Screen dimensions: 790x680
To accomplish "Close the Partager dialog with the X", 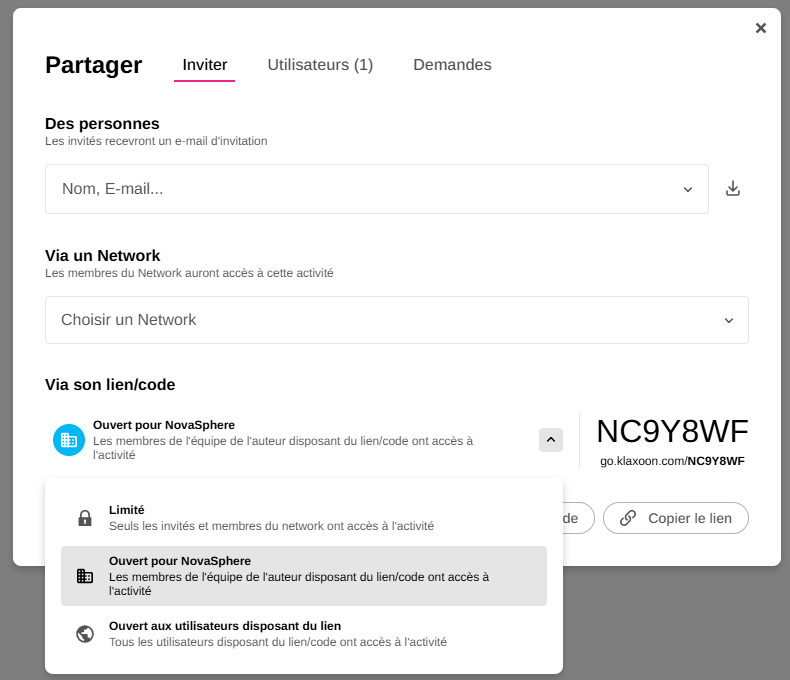I will 761,28.
